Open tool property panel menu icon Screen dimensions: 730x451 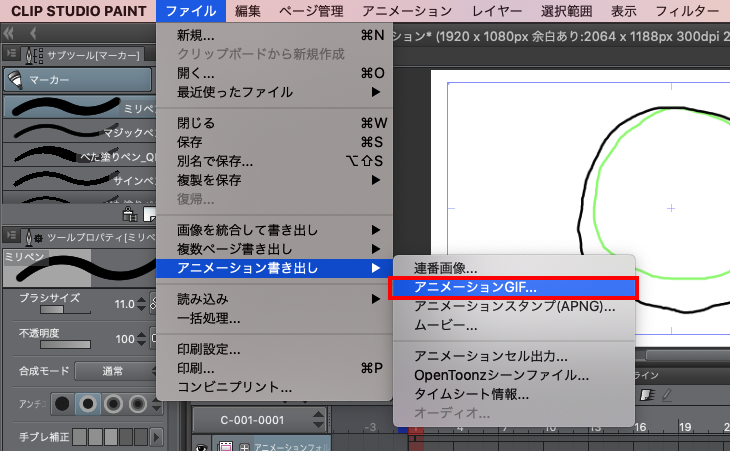click(11, 236)
